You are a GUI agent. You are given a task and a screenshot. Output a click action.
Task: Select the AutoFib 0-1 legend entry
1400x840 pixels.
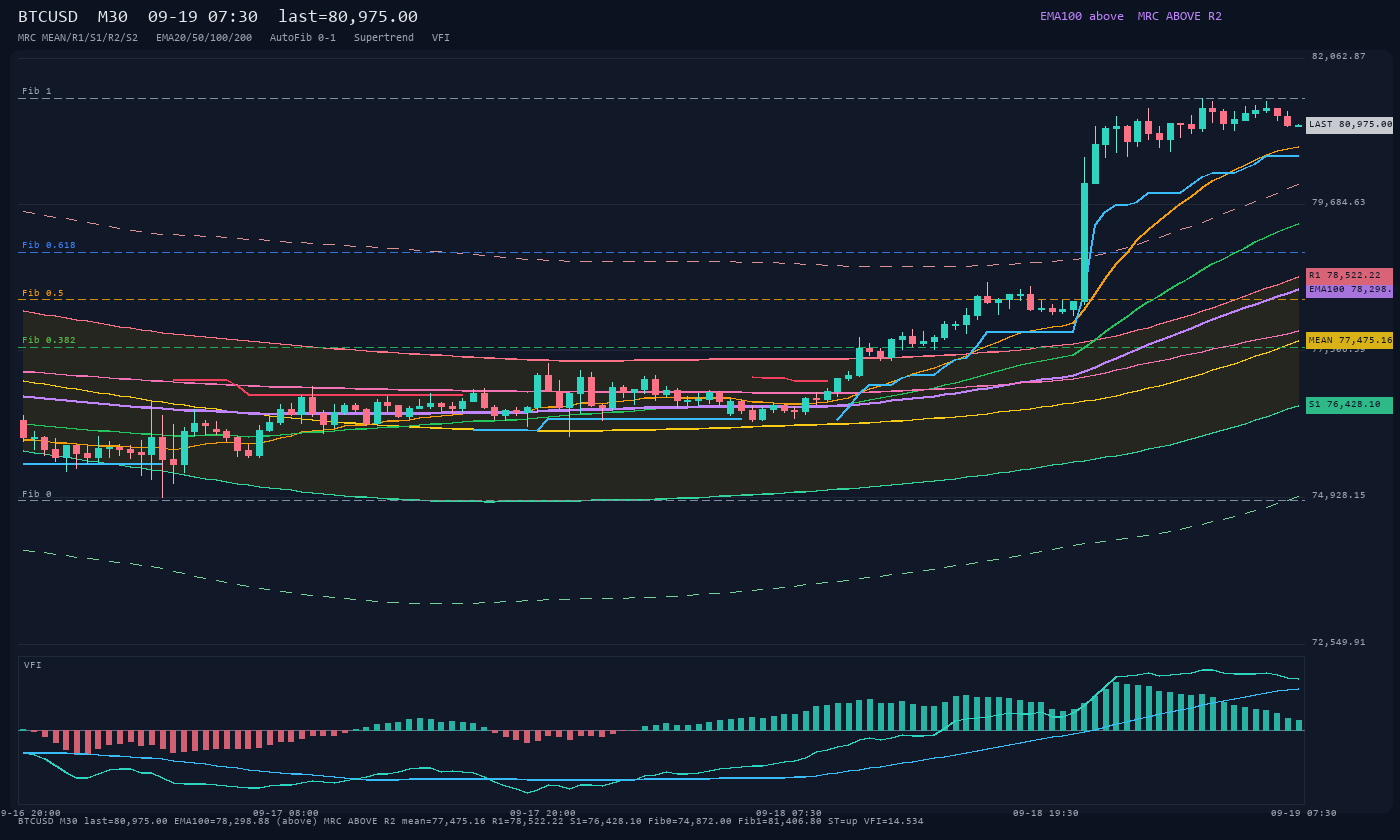pos(303,37)
